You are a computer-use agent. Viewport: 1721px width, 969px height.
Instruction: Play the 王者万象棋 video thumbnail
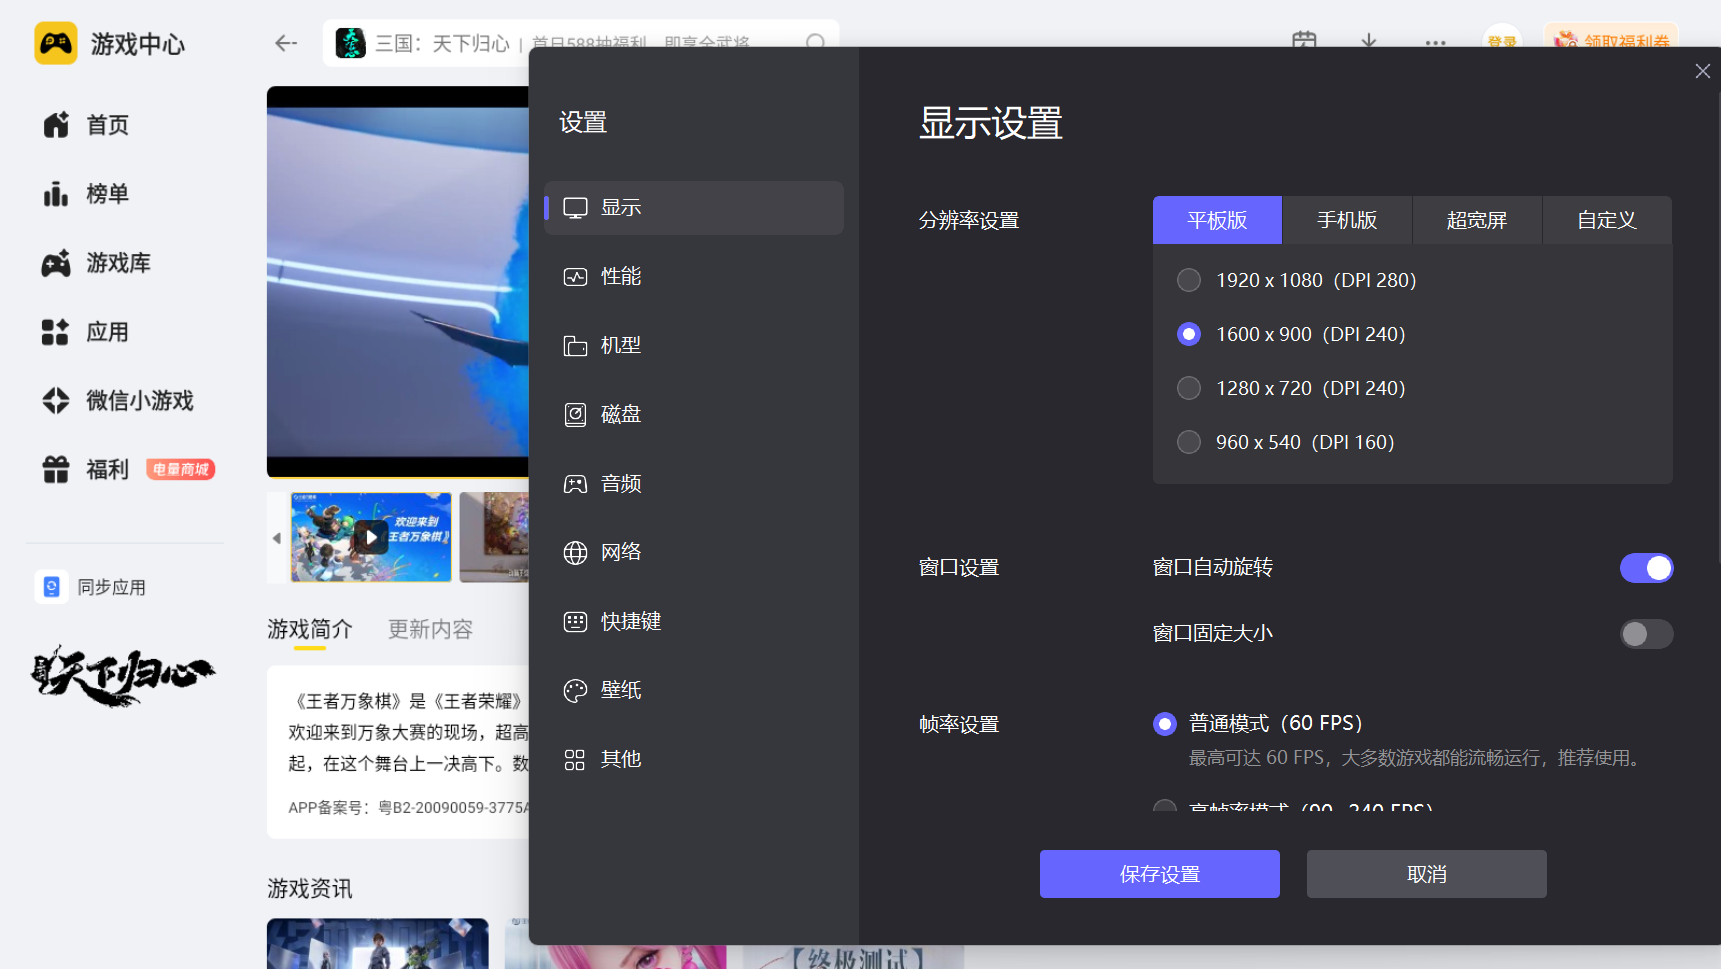[x=371, y=538]
